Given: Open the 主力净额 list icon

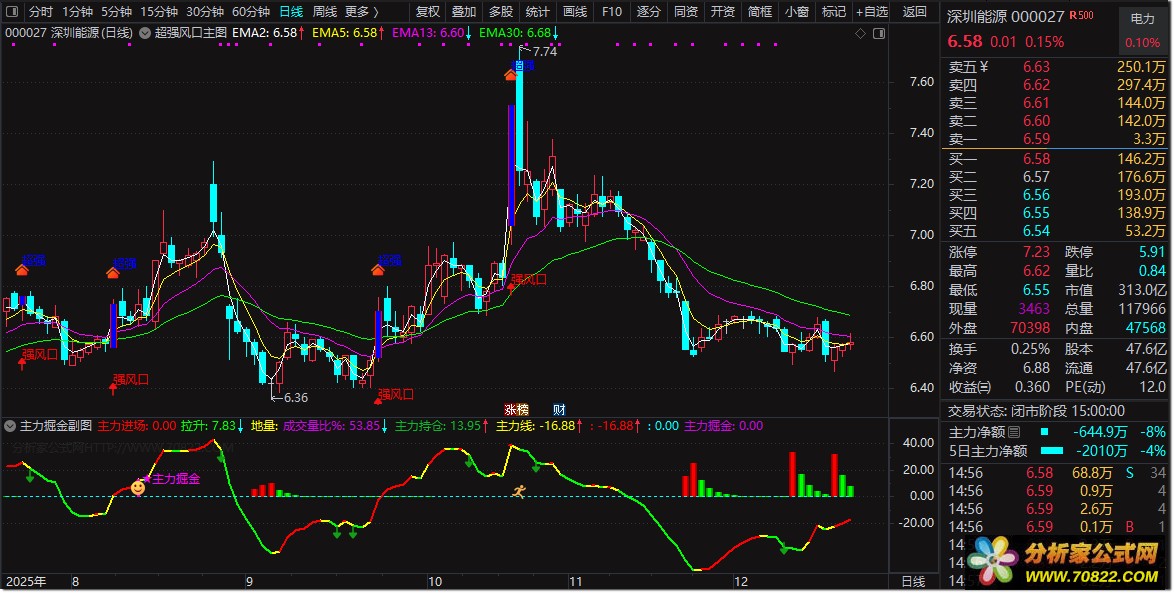Looking at the screenshot, I should [x=1014, y=432].
